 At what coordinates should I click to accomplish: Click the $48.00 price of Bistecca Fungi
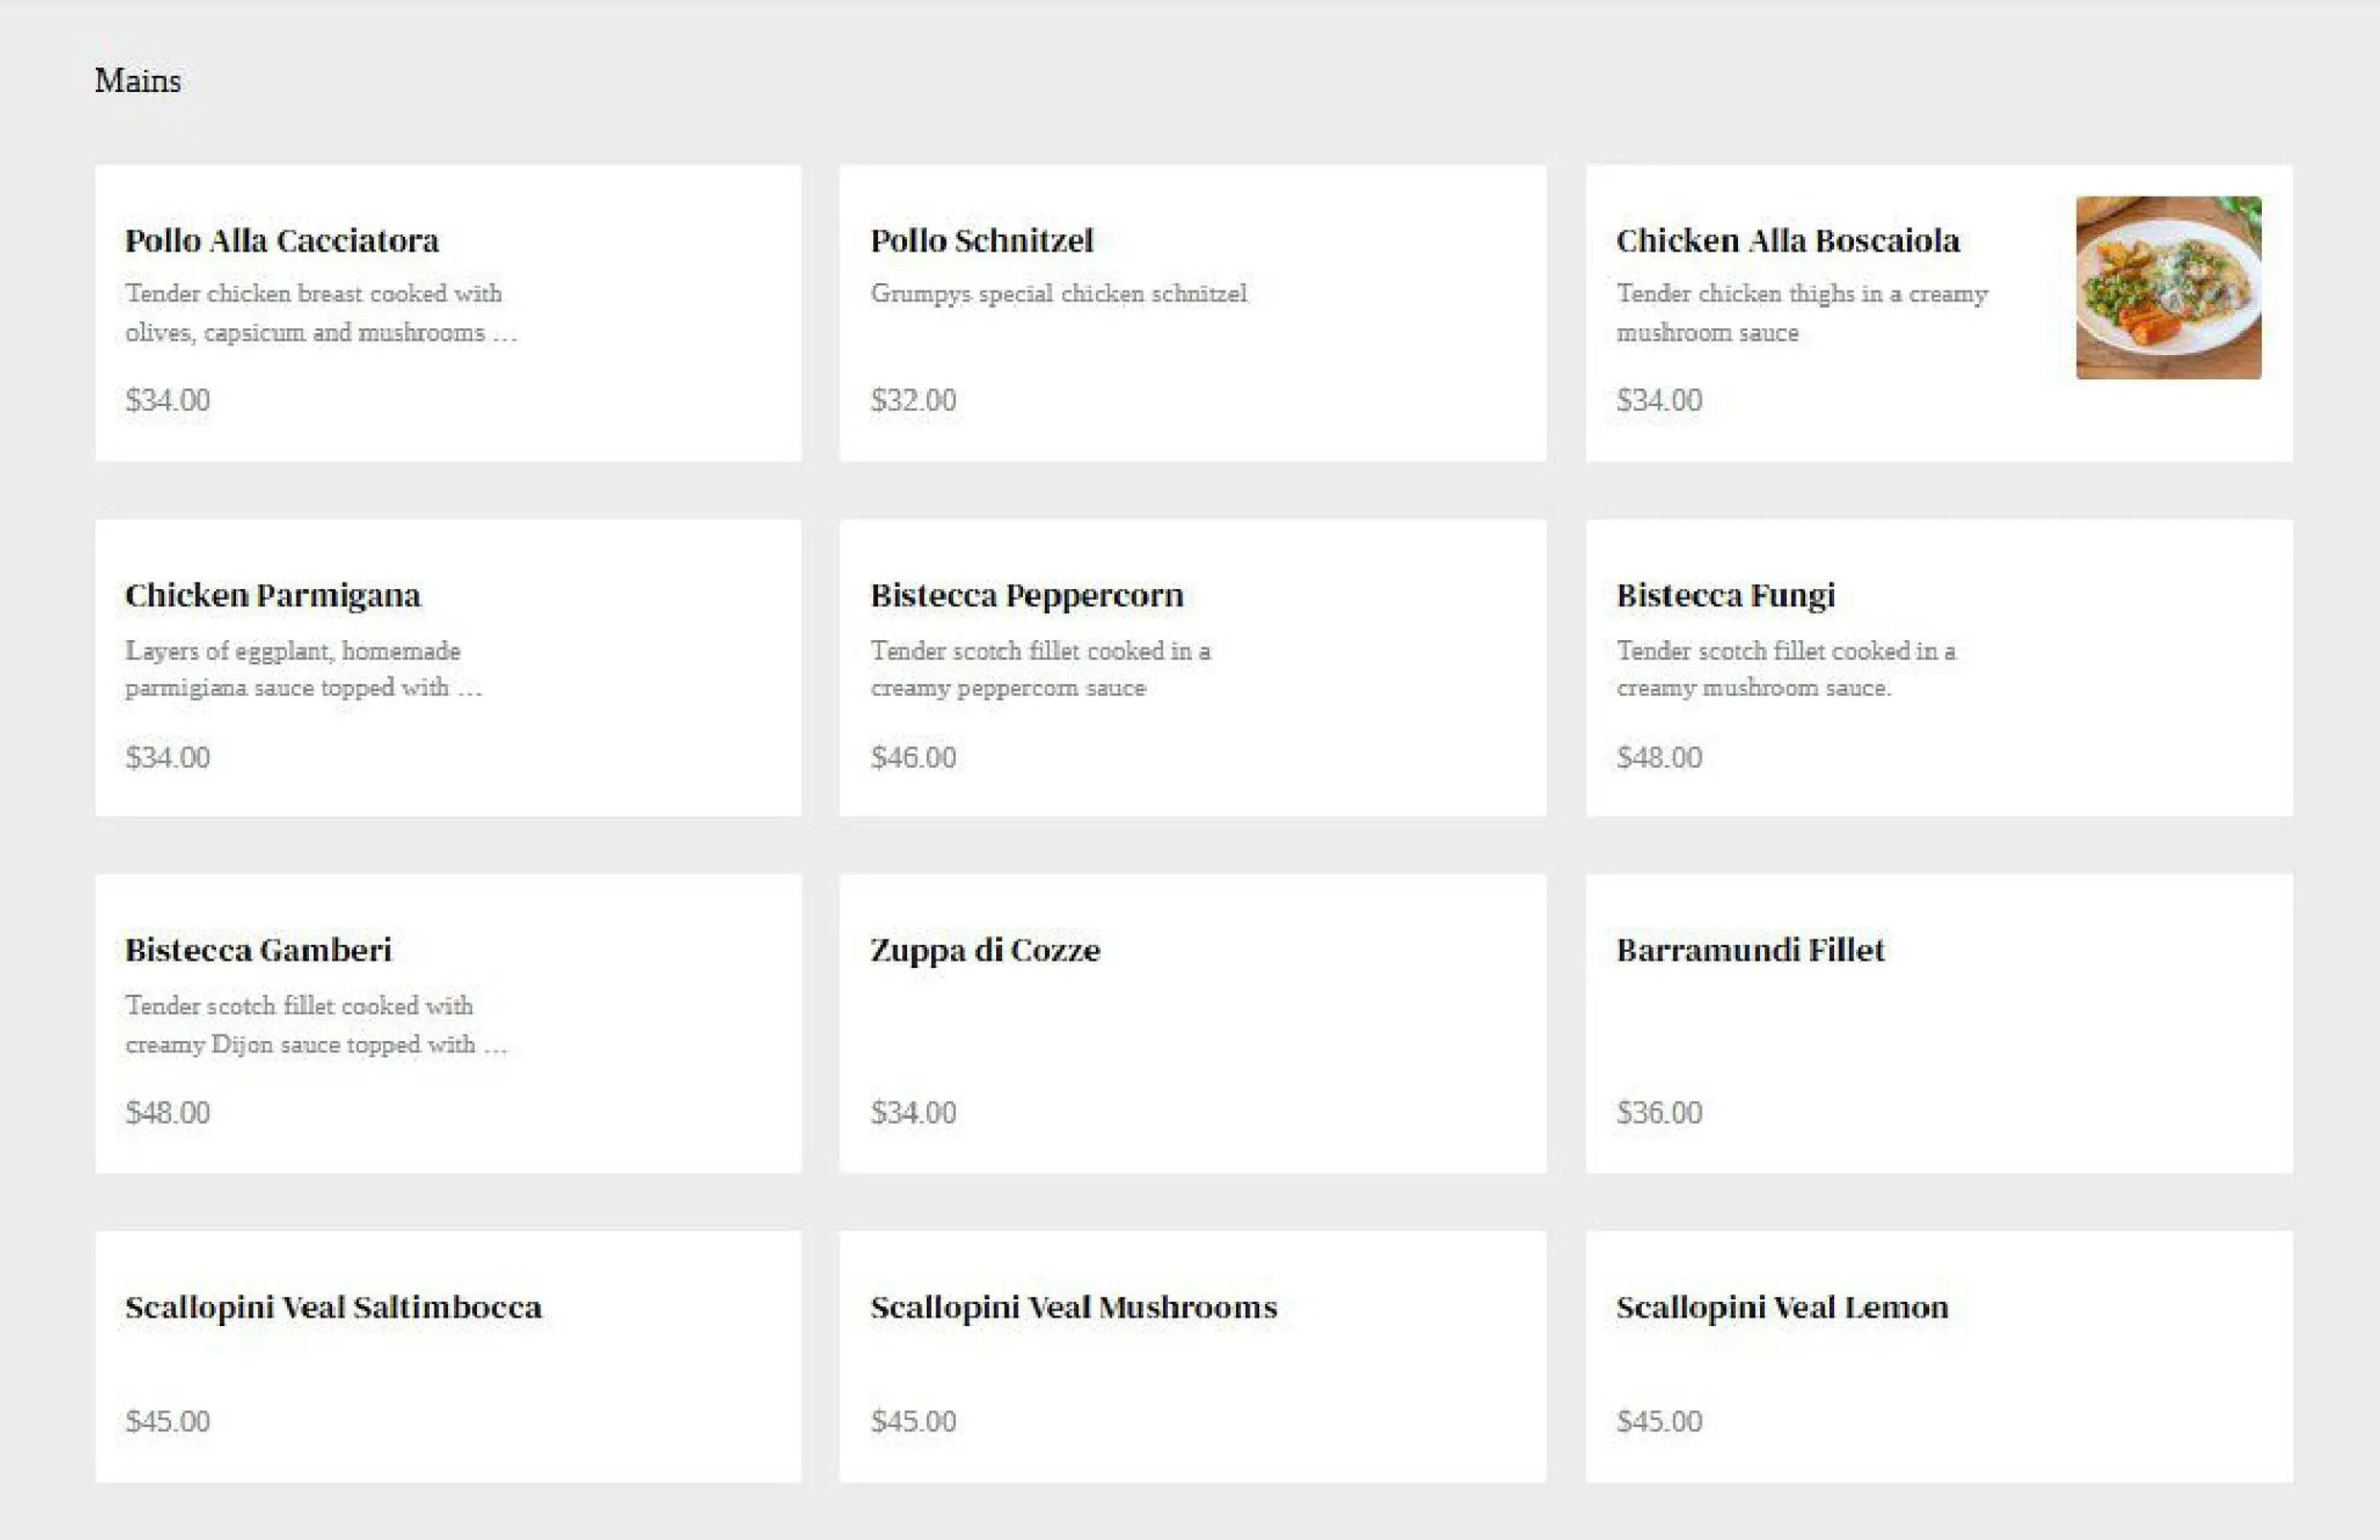[1659, 757]
